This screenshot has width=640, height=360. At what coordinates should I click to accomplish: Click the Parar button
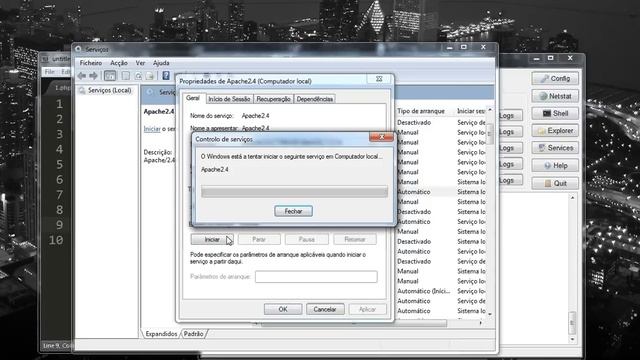(x=259, y=239)
